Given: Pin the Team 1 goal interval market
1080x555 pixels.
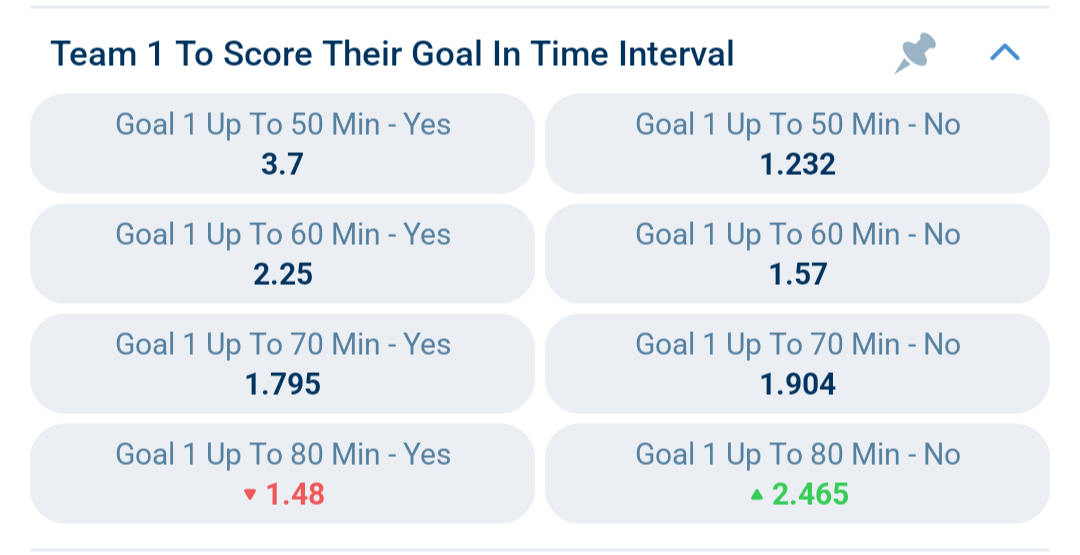Looking at the screenshot, I should (915, 53).
